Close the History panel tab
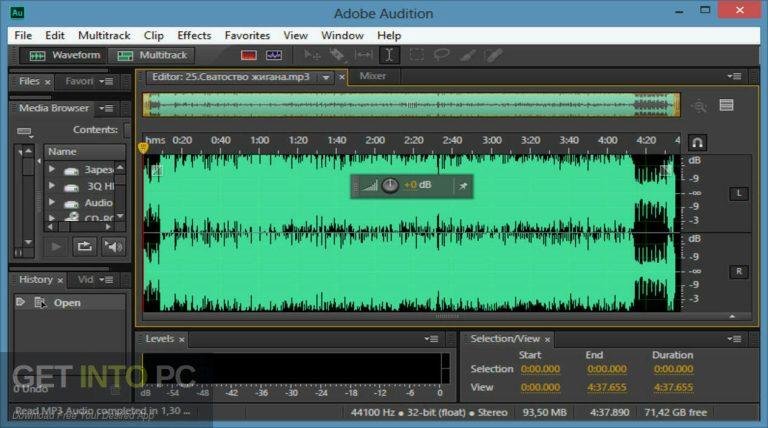 (60, 281)
